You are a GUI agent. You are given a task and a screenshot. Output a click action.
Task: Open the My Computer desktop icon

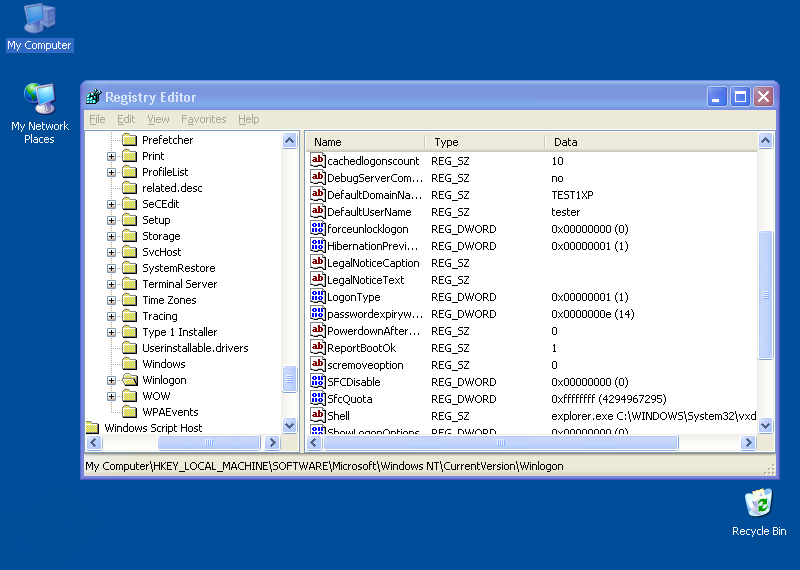39,27
